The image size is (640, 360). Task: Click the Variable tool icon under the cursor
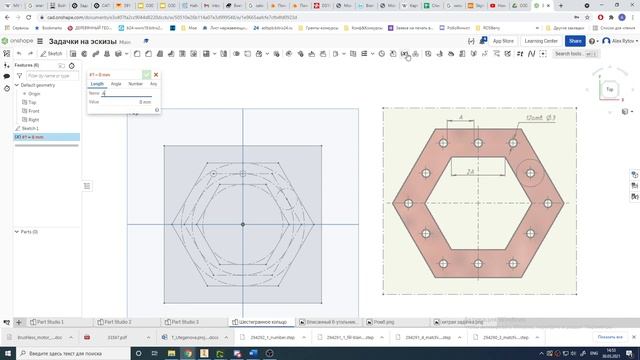pos(404,54)
